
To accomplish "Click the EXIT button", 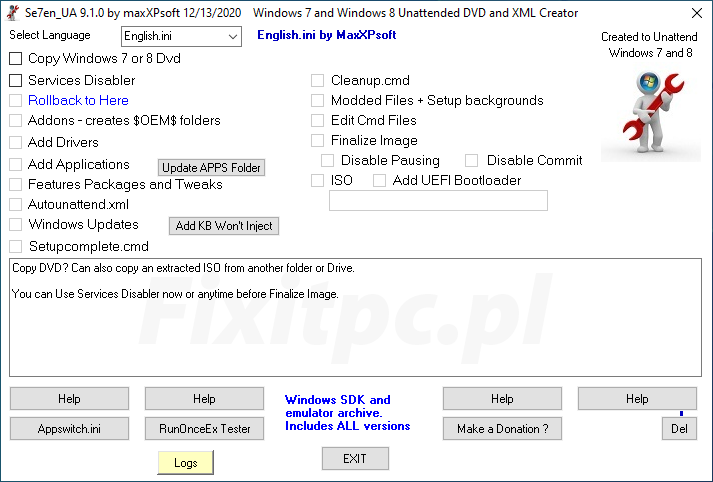I will pos(355,459).
